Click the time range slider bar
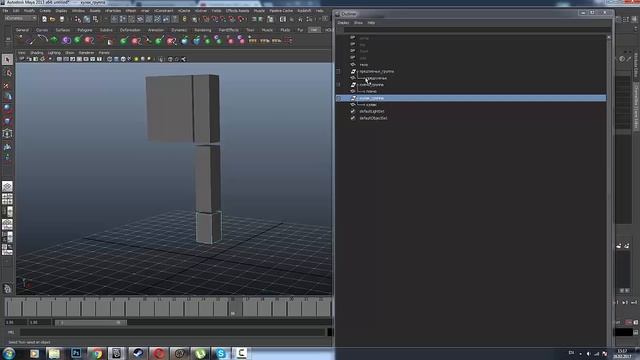The image size is (640, 360). click(x=91, y=323)
